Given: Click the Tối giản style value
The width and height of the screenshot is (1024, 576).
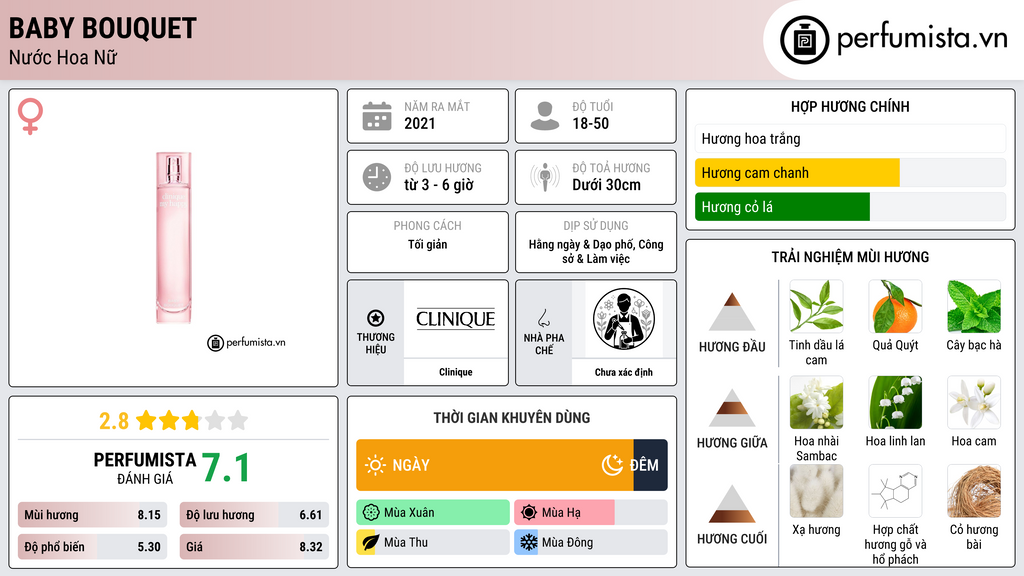Looking at the screenshot, I should click(x=428, y=245).
